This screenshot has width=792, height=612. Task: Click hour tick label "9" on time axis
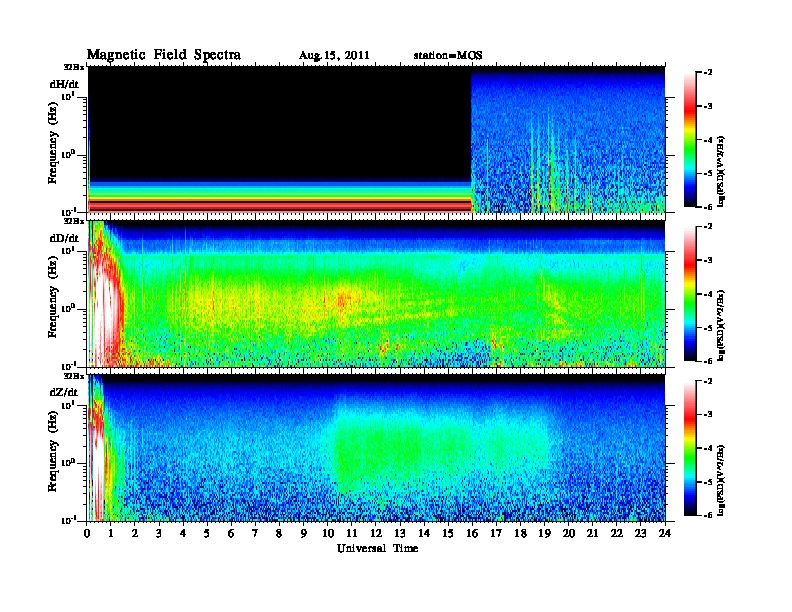click(x=303, y=534)
